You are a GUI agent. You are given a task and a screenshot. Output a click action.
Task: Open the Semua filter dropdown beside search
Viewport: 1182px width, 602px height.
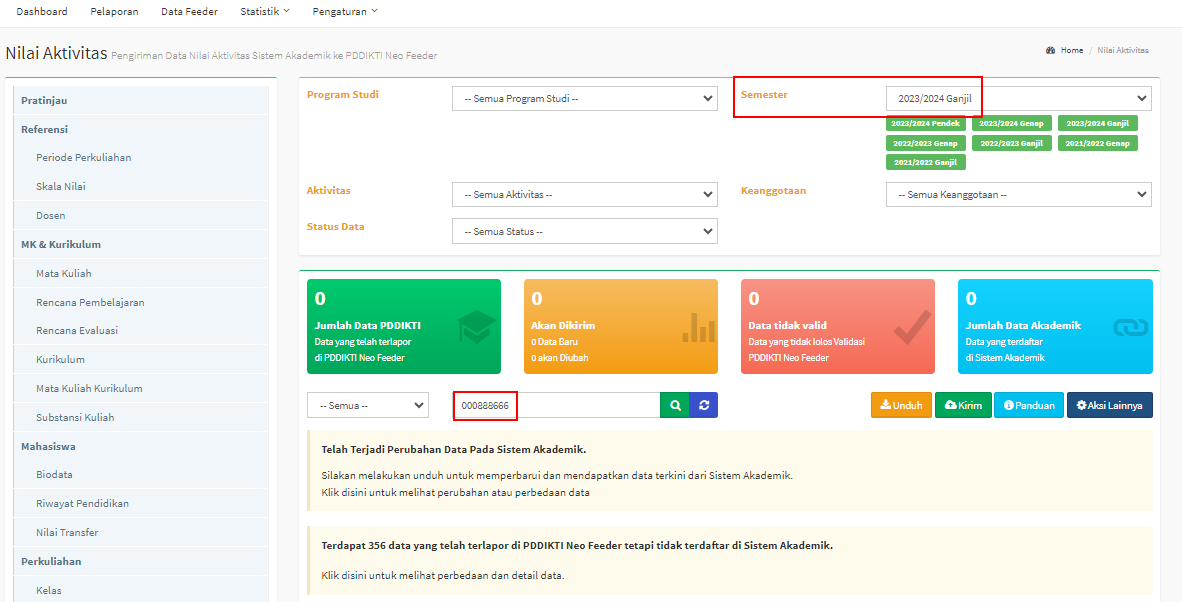[x=368, y=405]
